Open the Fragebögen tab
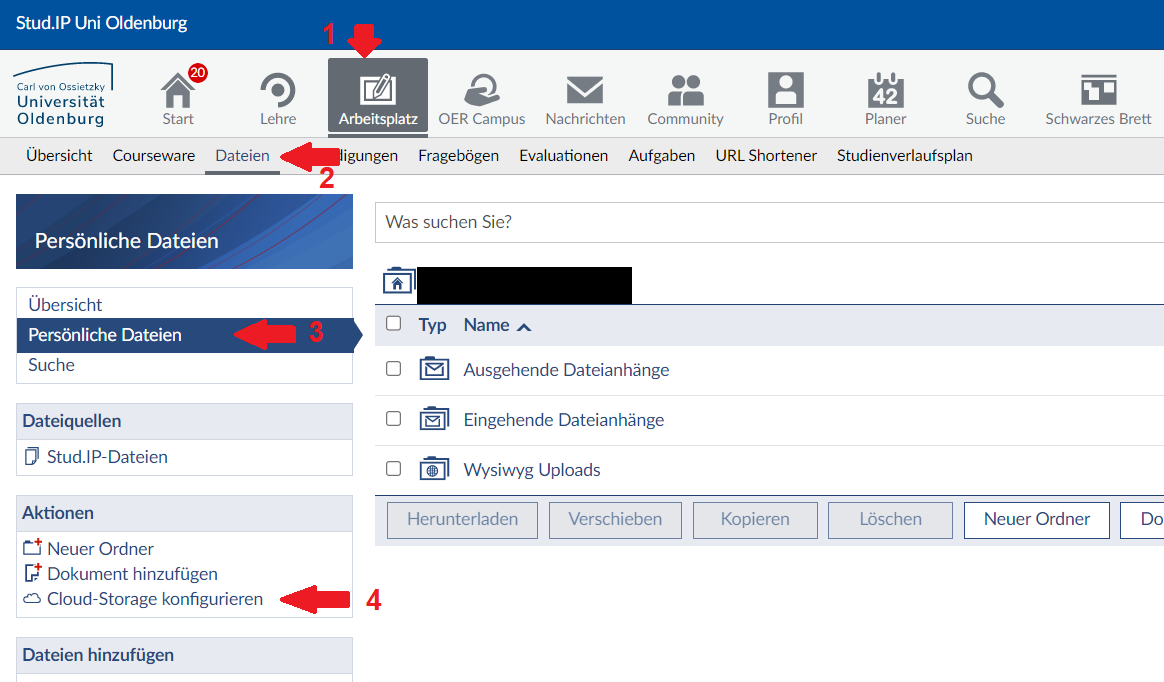Image resolution: width=1164 pixels, height=682 pixels. [x=458, y=156]
